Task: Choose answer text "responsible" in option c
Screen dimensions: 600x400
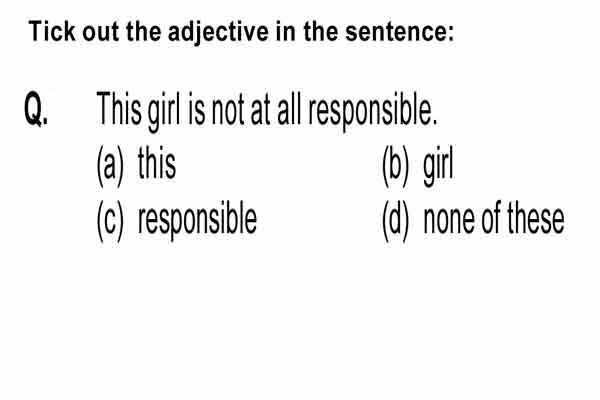Action: [x=197, y=221]
